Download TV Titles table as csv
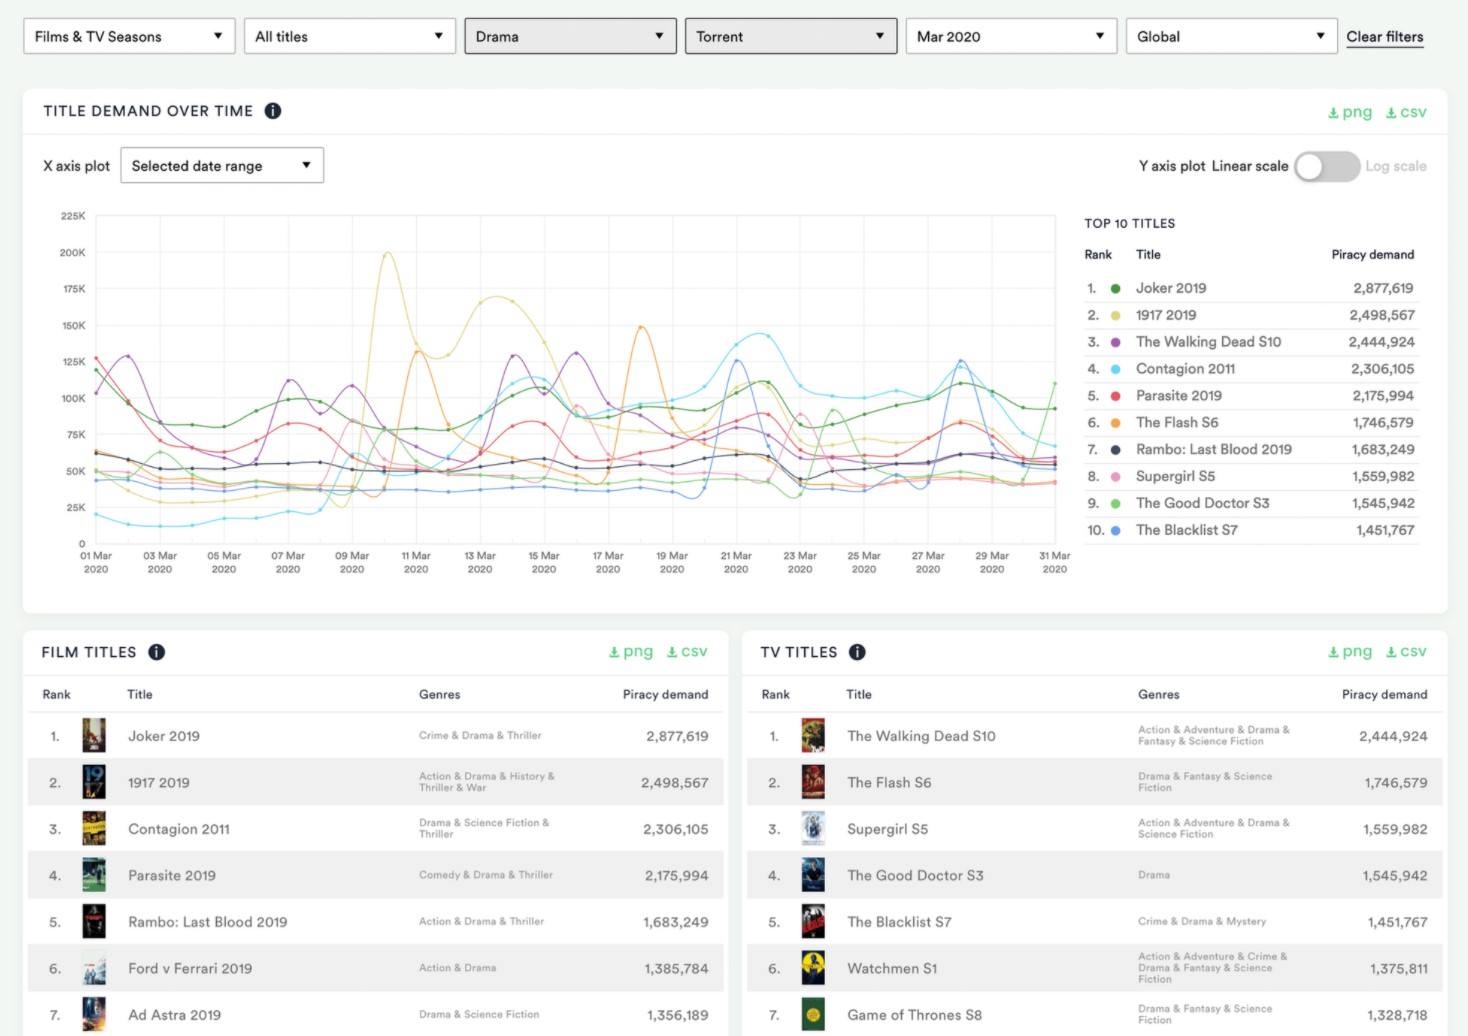Viewport: 1468px width, 1036px height. [1406, 652]
